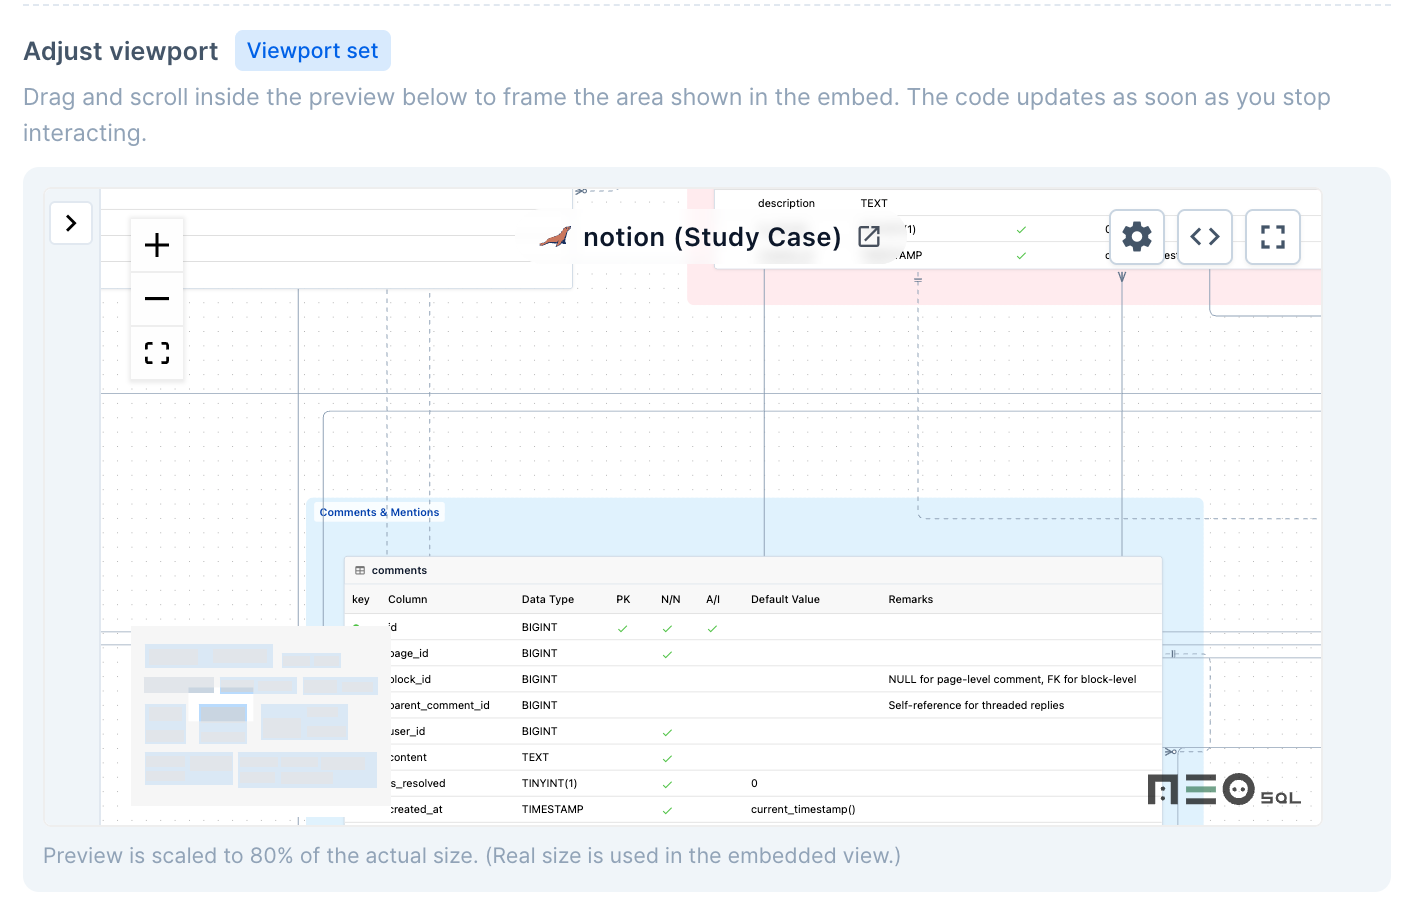Click the current_timestamp() default value
1416x924 pixels.
click(x=803, y=809)
